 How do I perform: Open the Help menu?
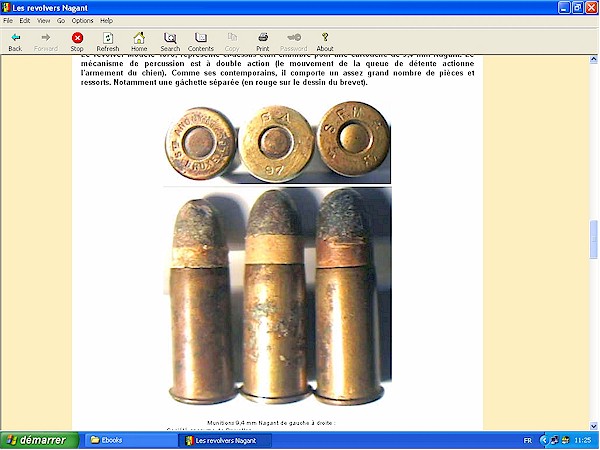(106, 21)
